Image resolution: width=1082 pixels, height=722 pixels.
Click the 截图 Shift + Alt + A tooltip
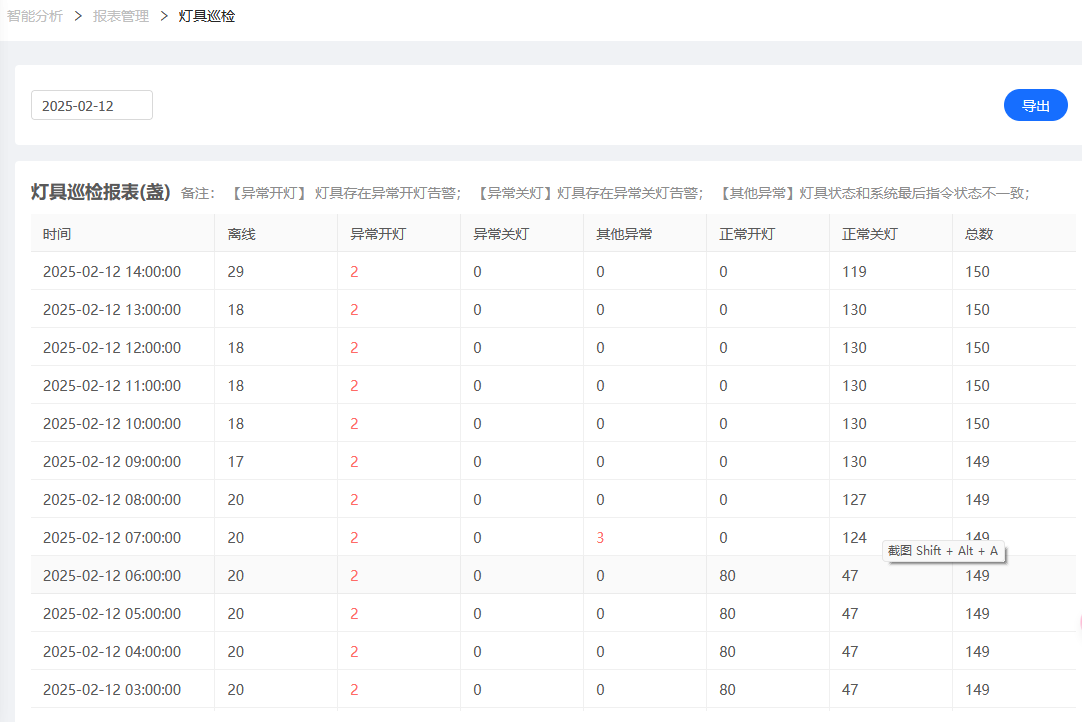[x=943, y=551]
